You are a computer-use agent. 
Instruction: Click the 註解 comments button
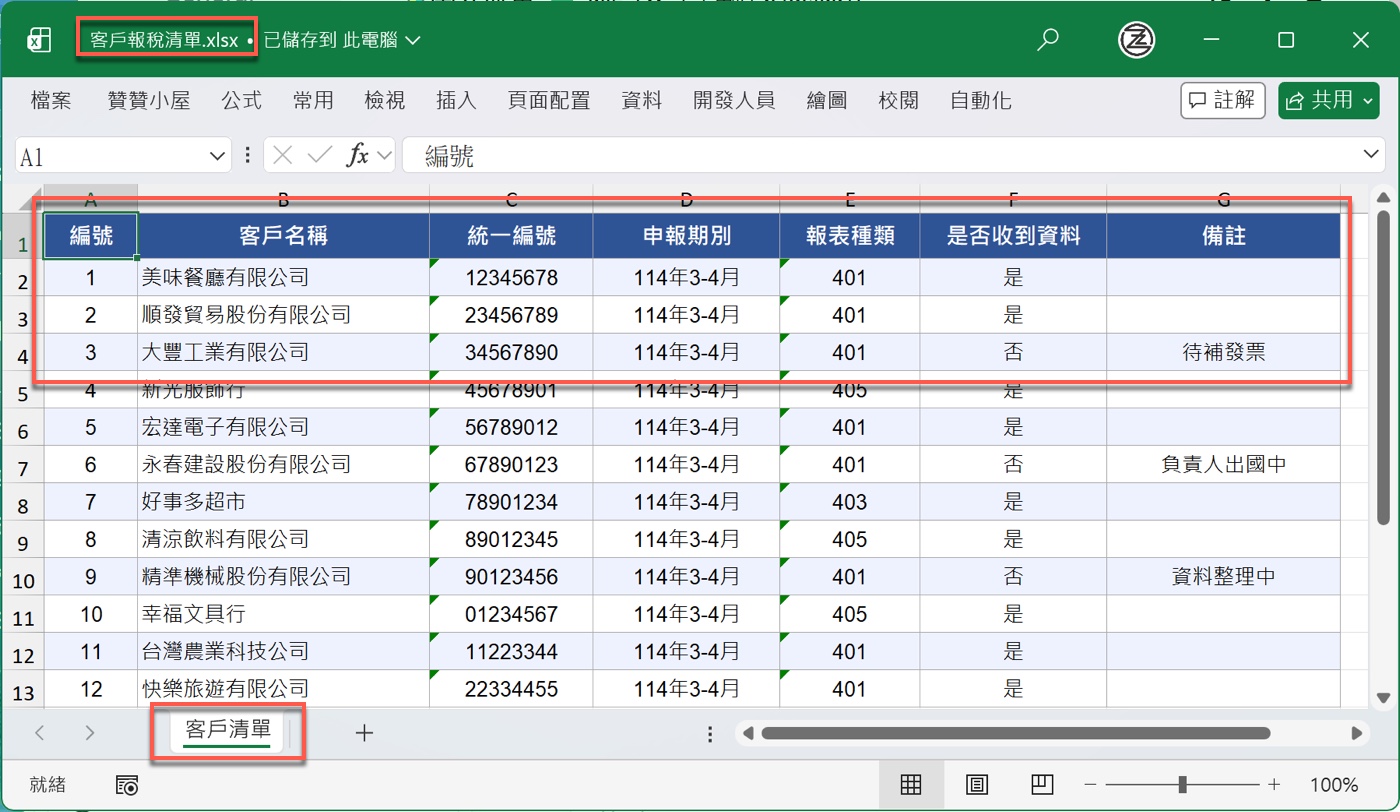(x=1222, y=100)
